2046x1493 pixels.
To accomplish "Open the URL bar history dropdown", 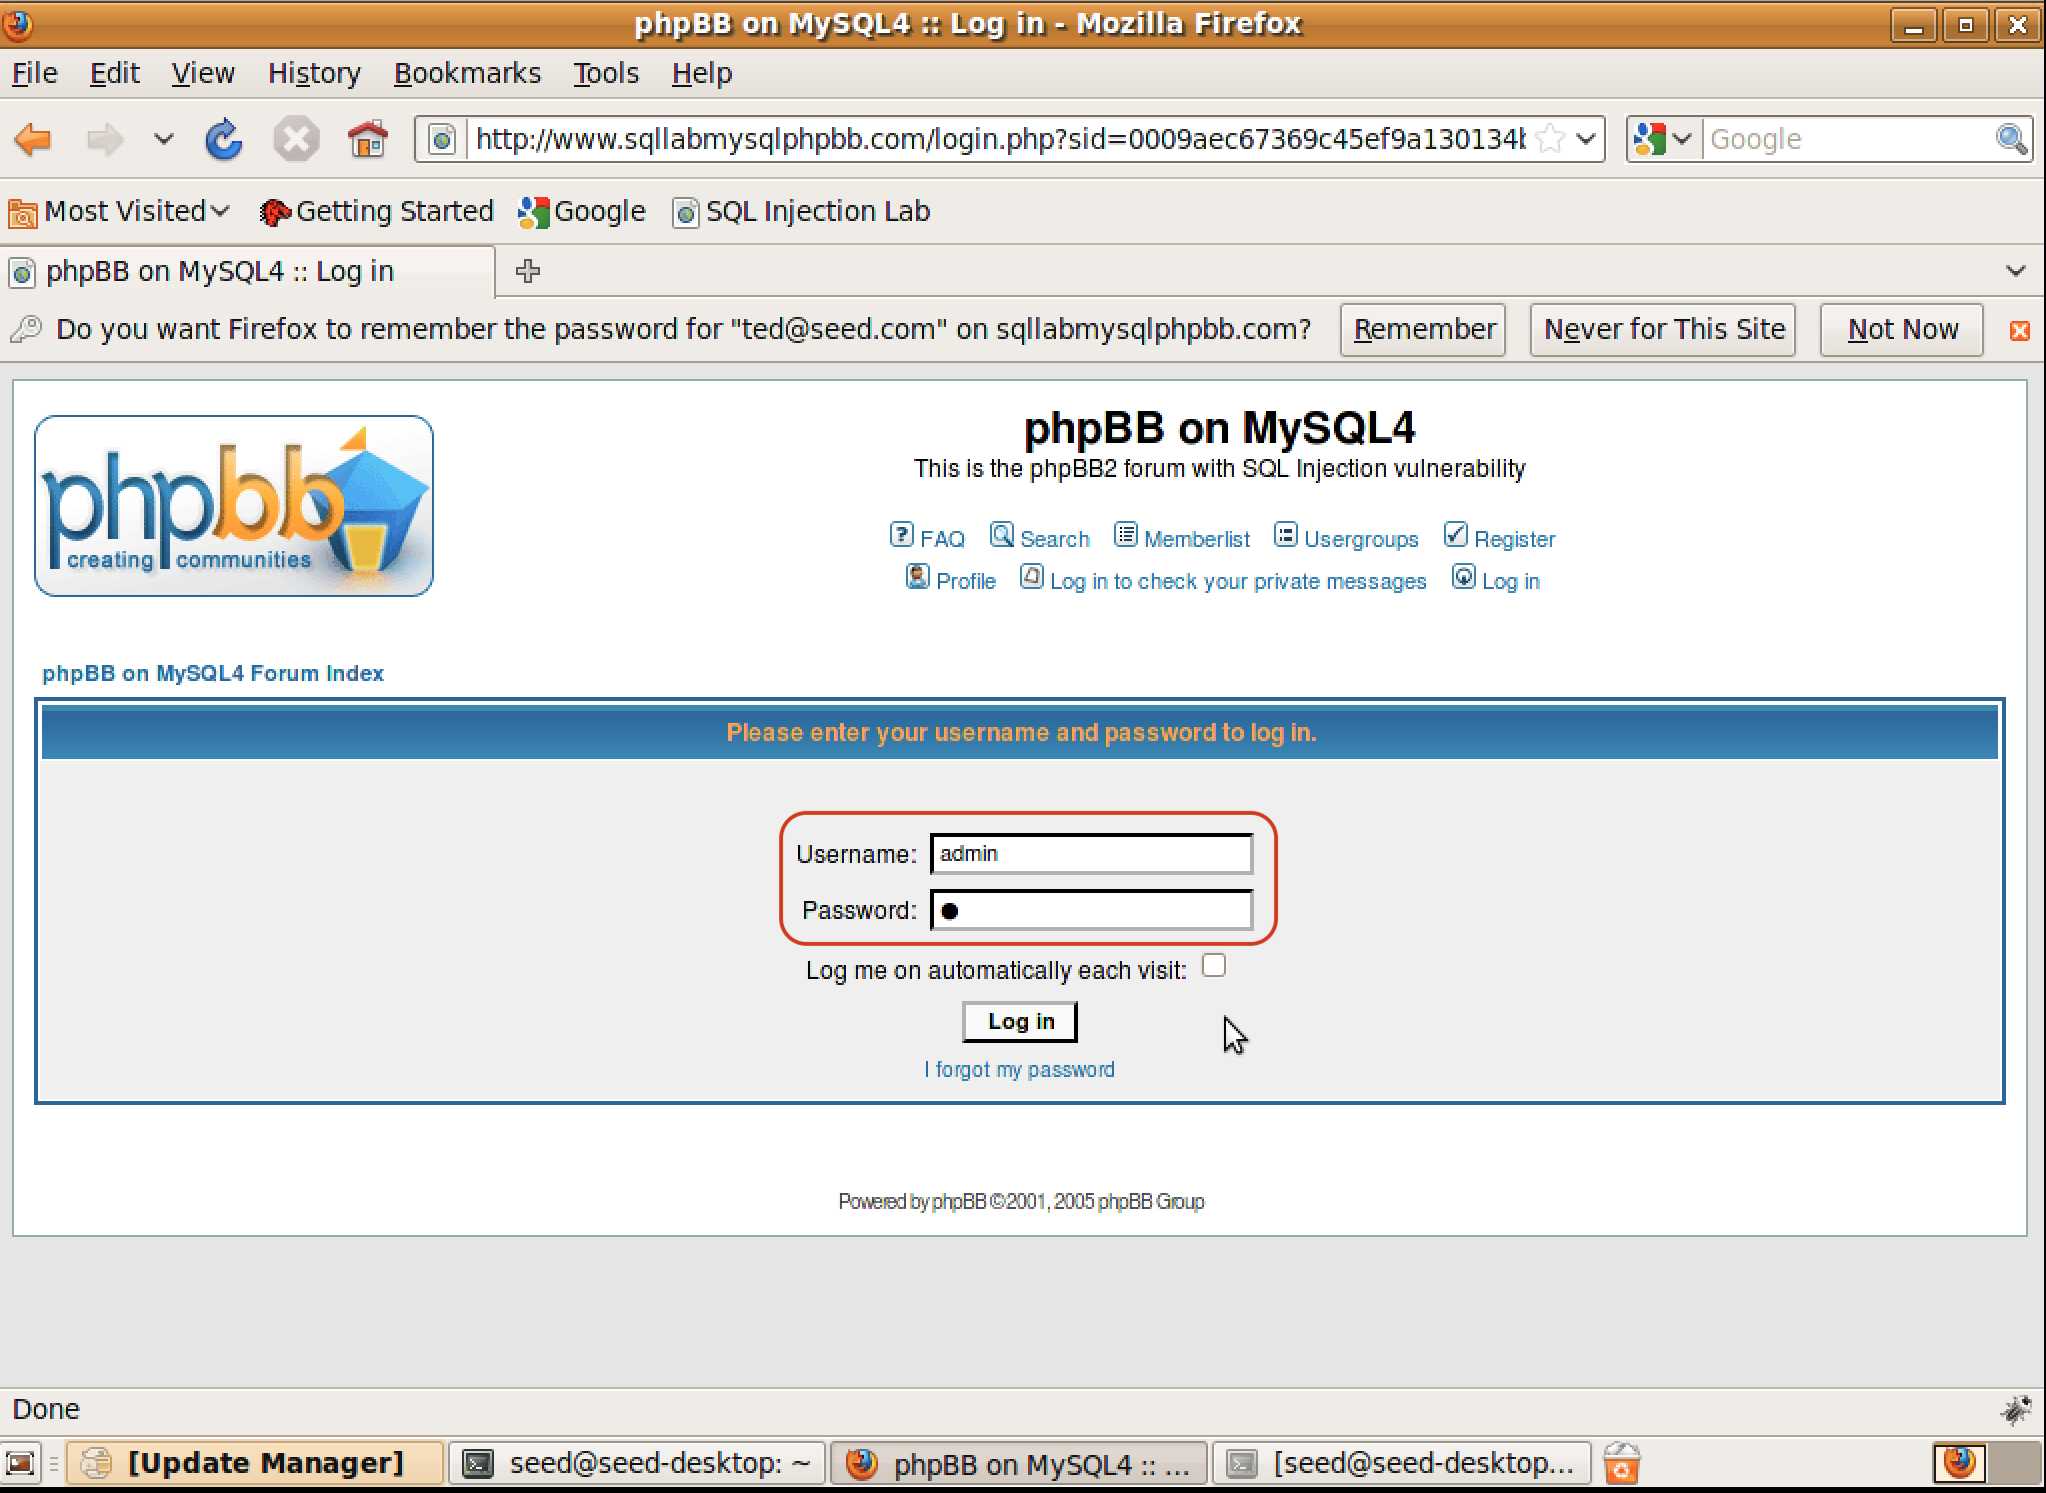I will pos(1586,139).
